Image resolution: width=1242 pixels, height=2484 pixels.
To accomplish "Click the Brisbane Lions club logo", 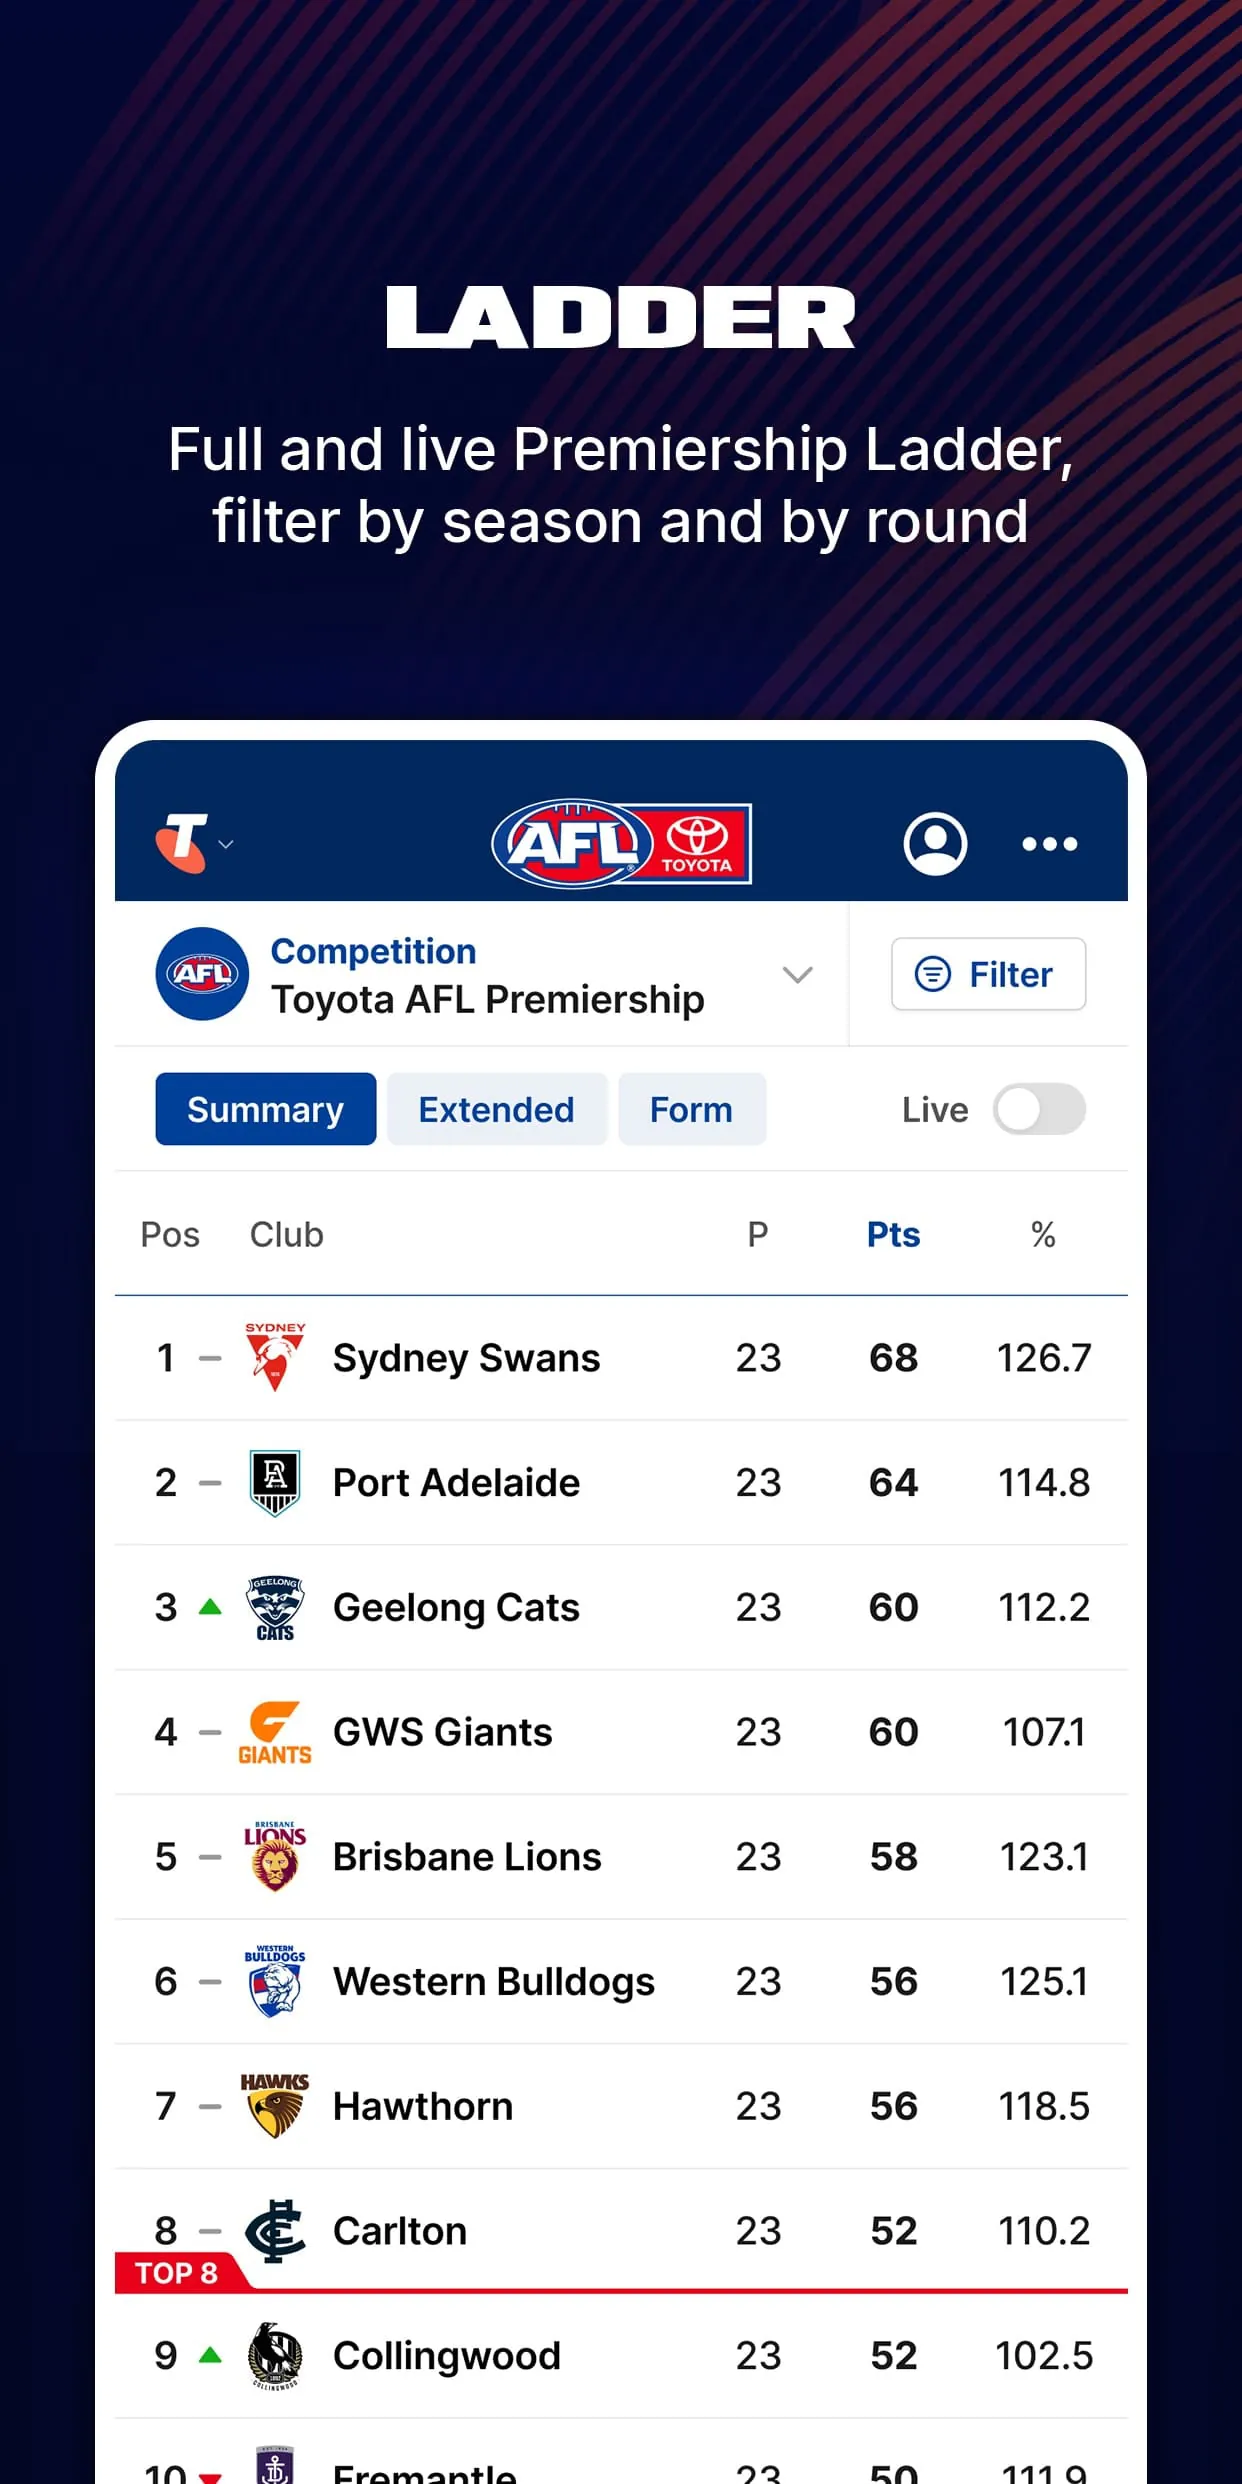I will pyautogui.click(x=275, y=1855).
